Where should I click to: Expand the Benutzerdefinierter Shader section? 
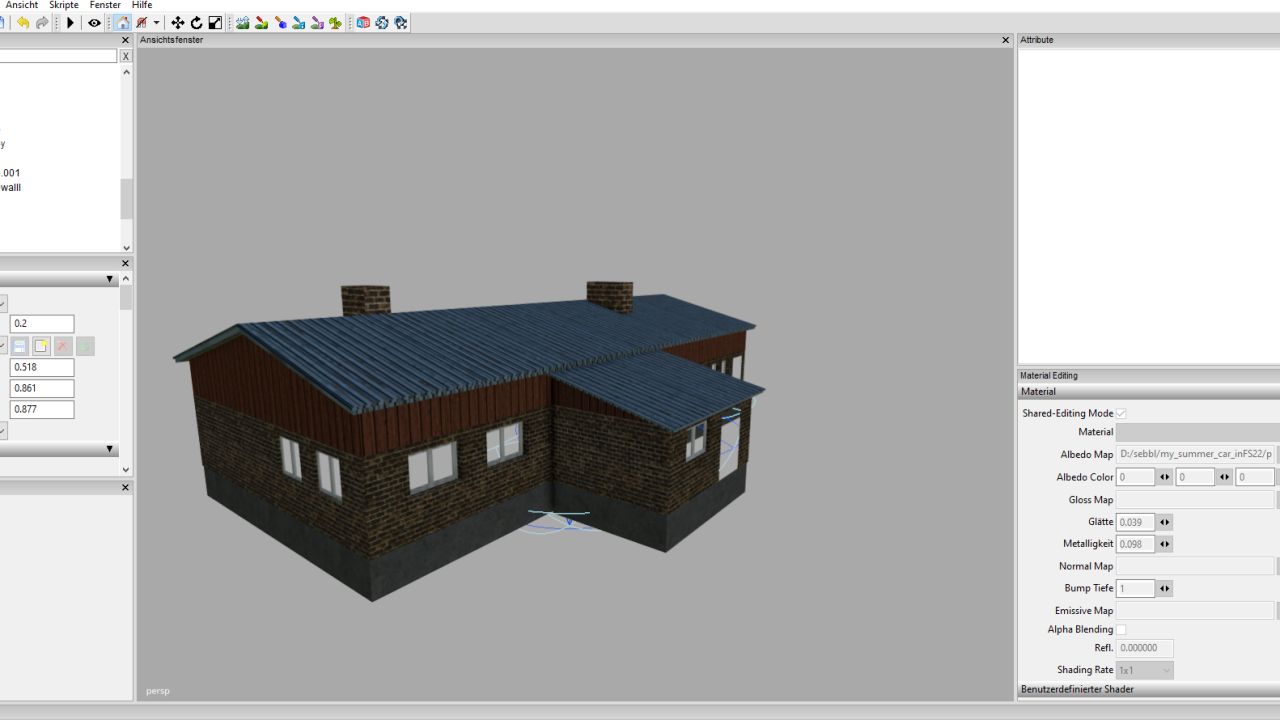[1076, 689]
